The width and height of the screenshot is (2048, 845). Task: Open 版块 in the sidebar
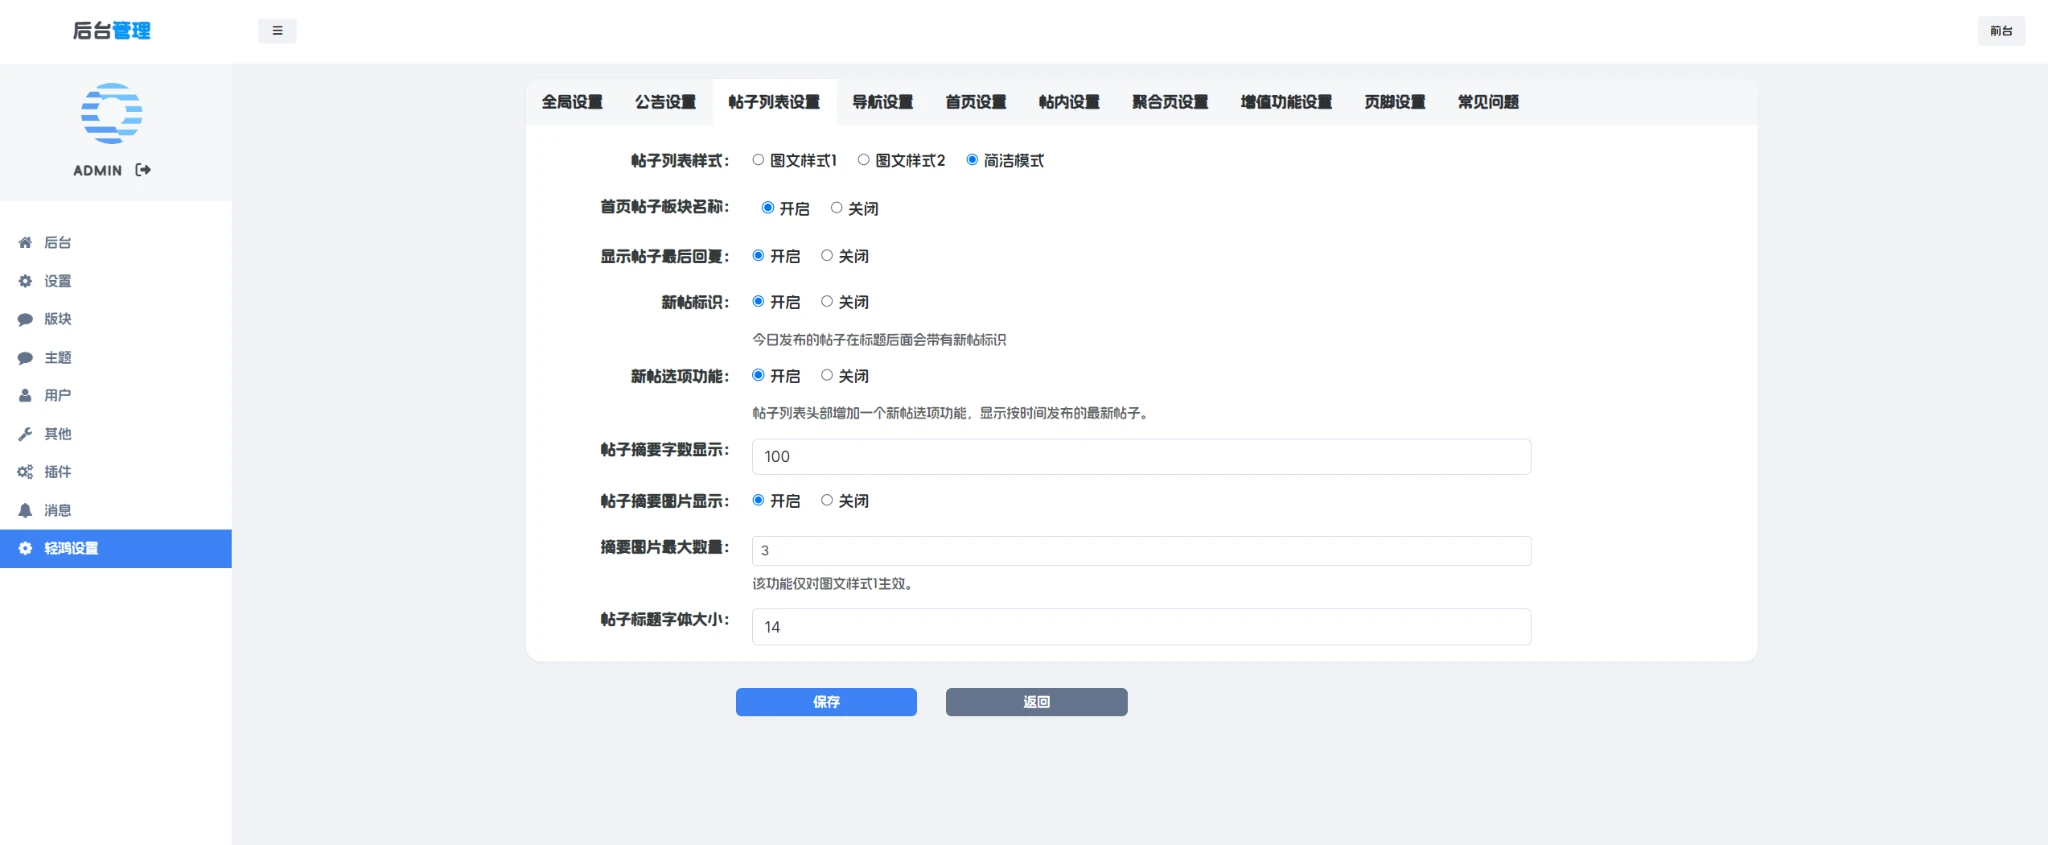click(x=116, y=319)
